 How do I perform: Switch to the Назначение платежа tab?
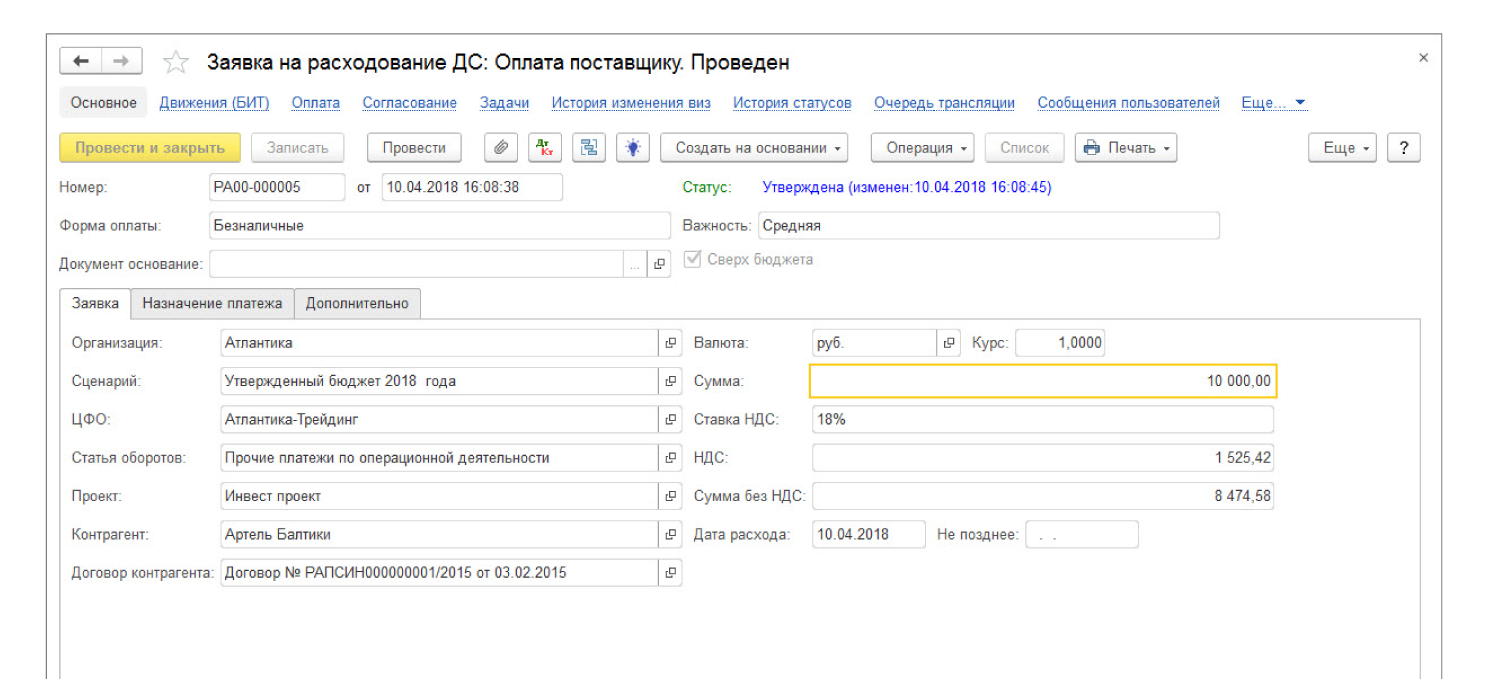(212, 304)
